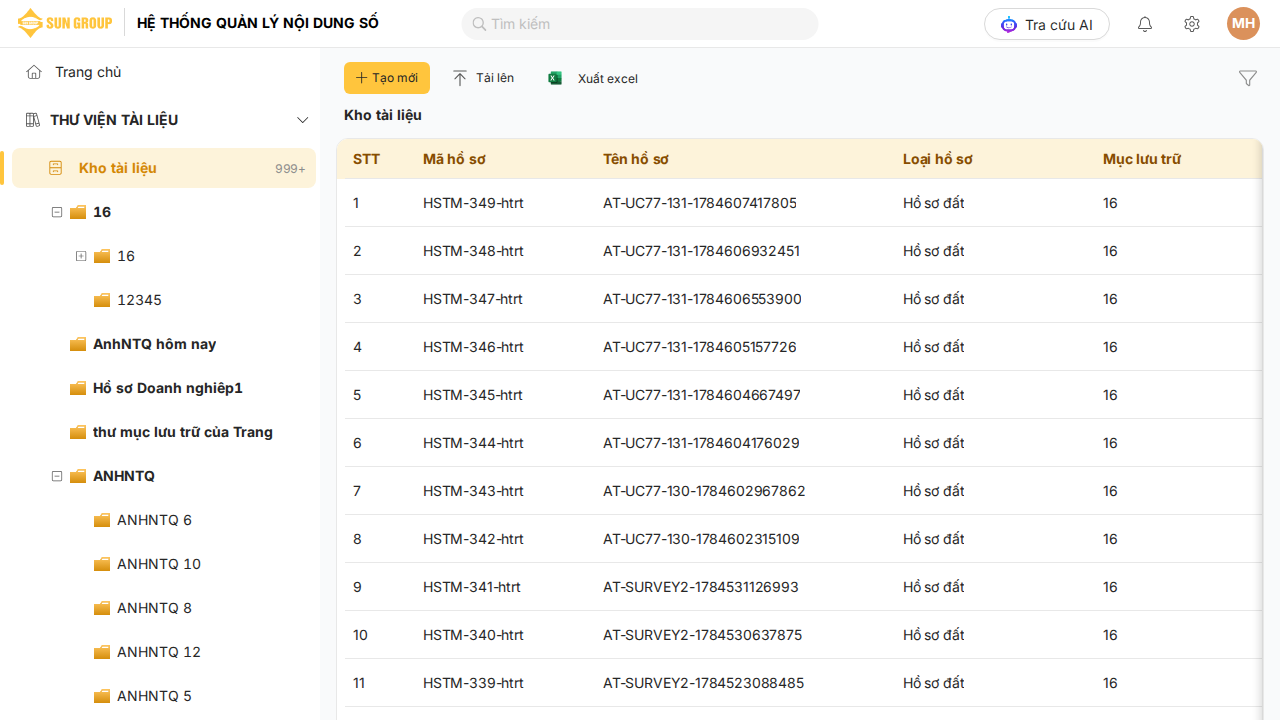Select folder Hồ sơ Doanh nghiệp1
Screen dimensions: 1280x720
[168, 388]
